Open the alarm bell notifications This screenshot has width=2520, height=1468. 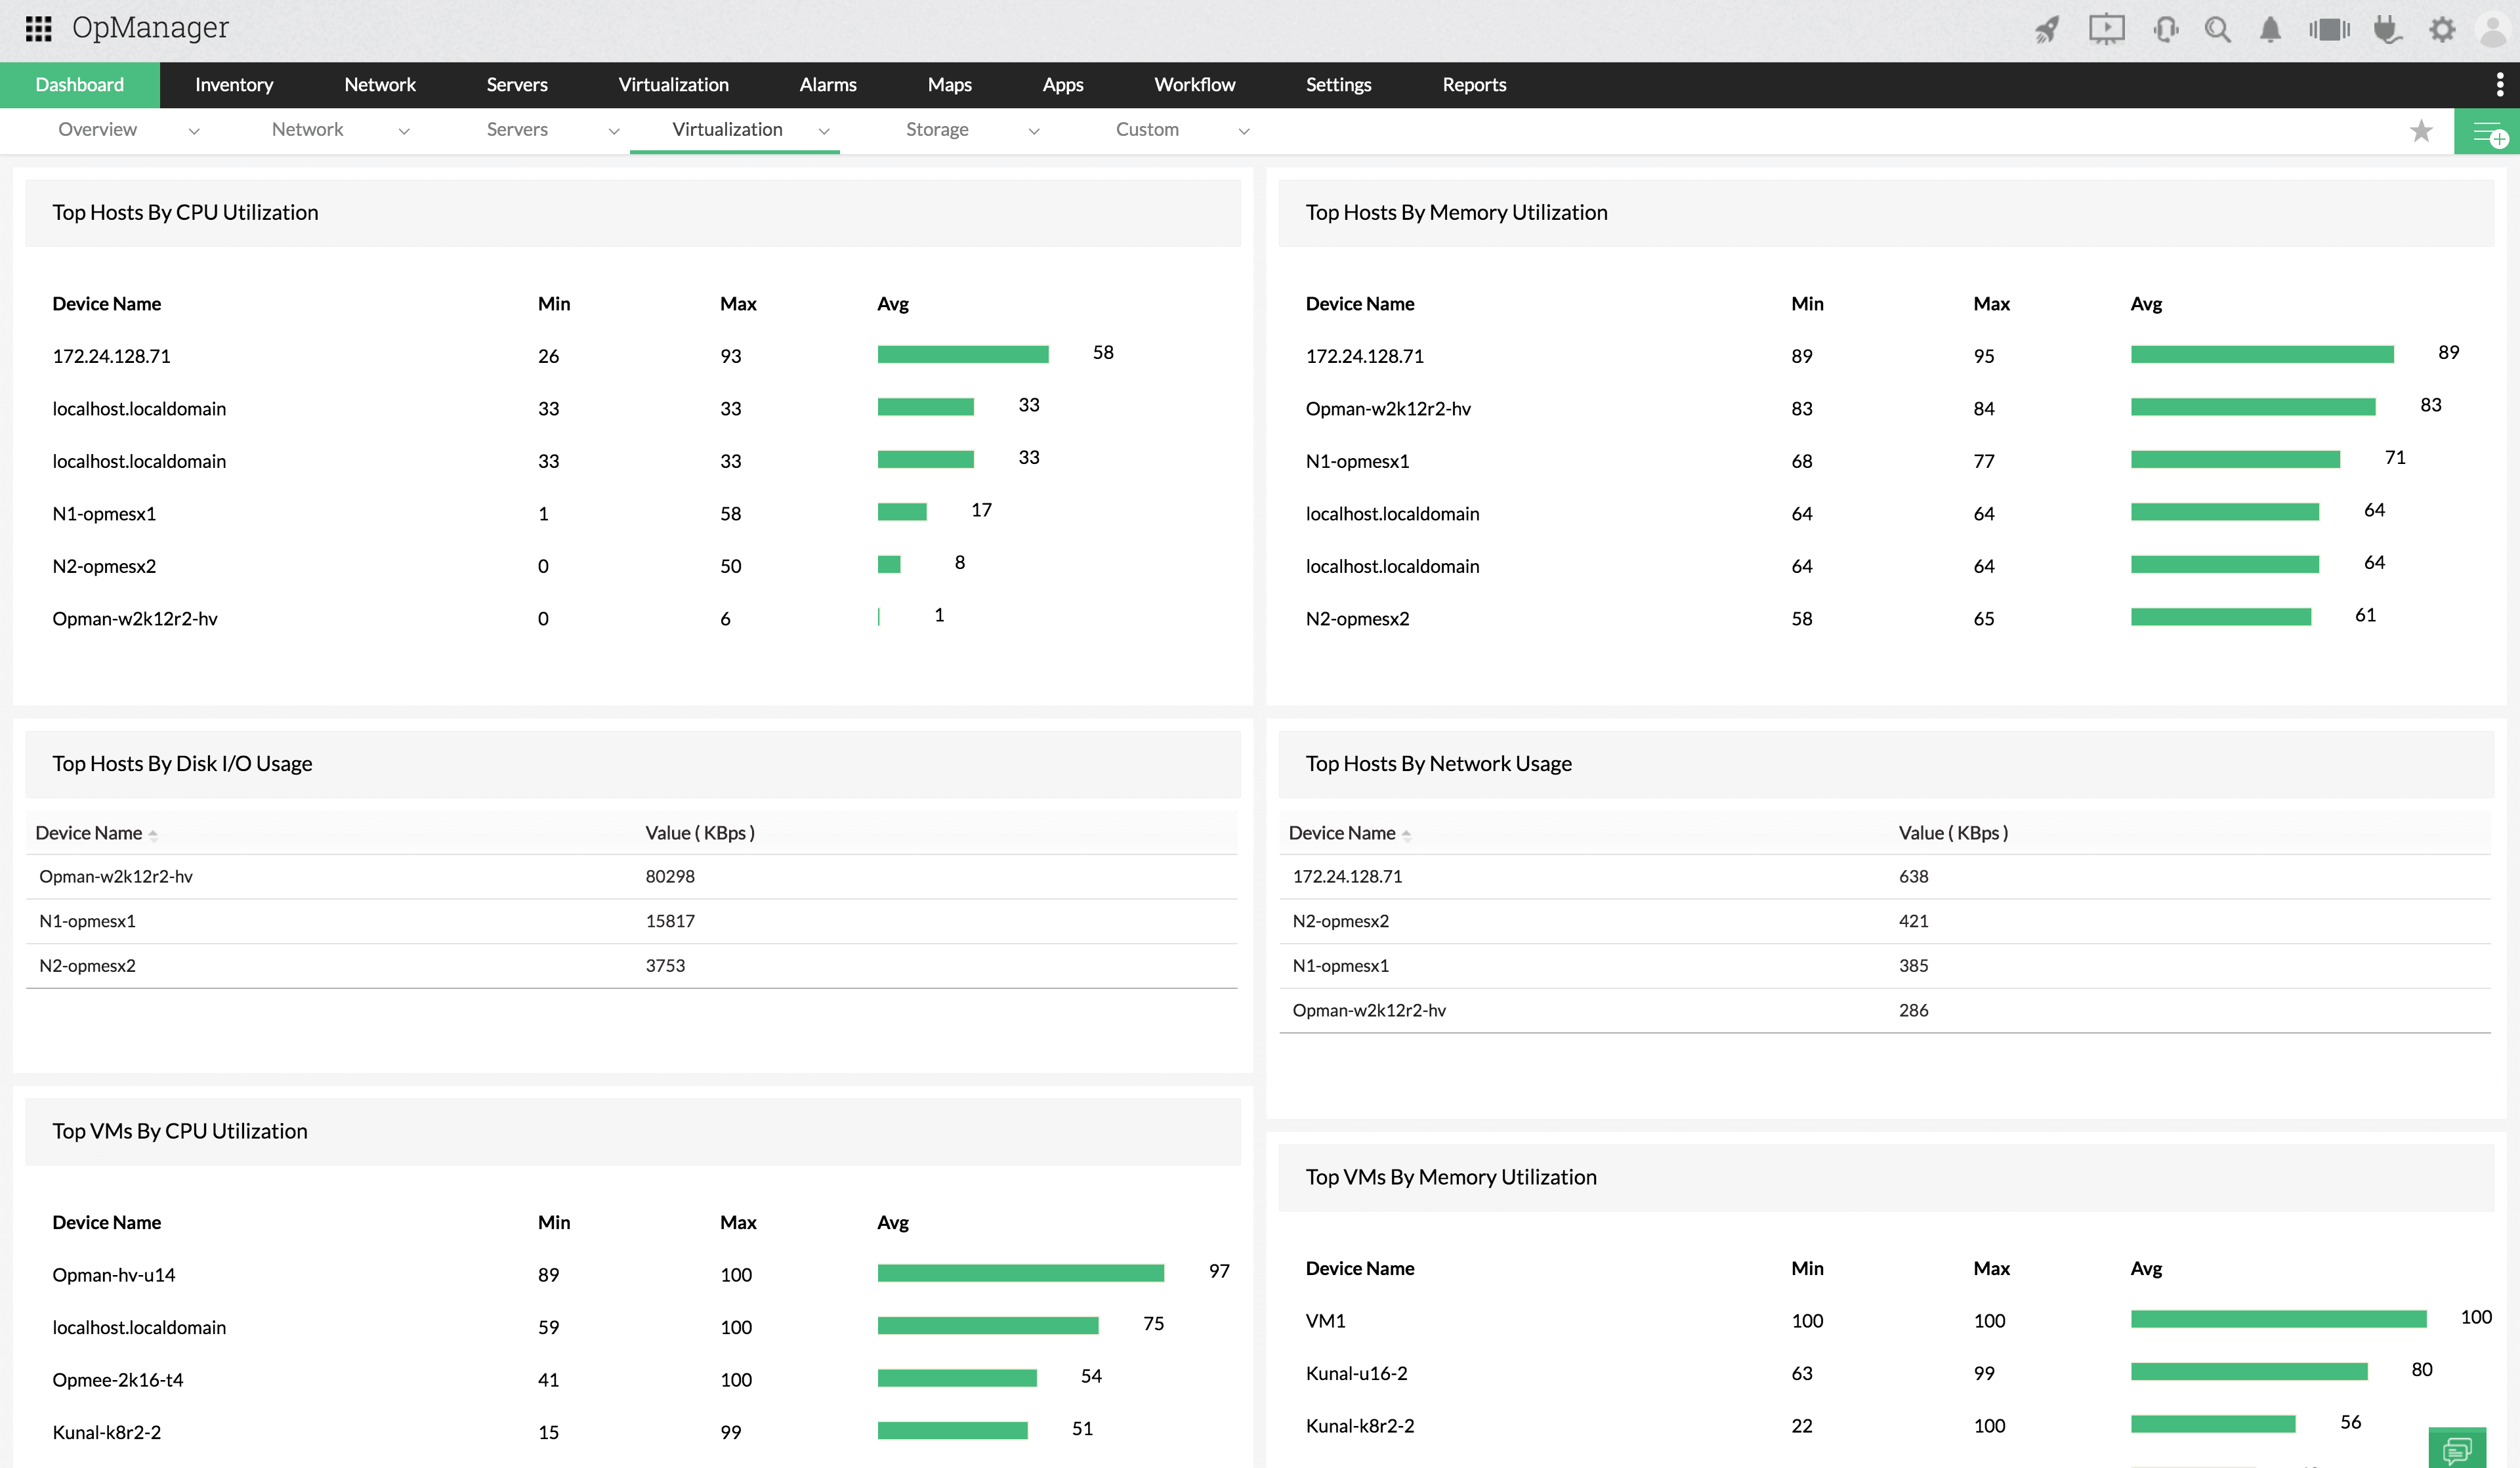(x=2270, y=29)
